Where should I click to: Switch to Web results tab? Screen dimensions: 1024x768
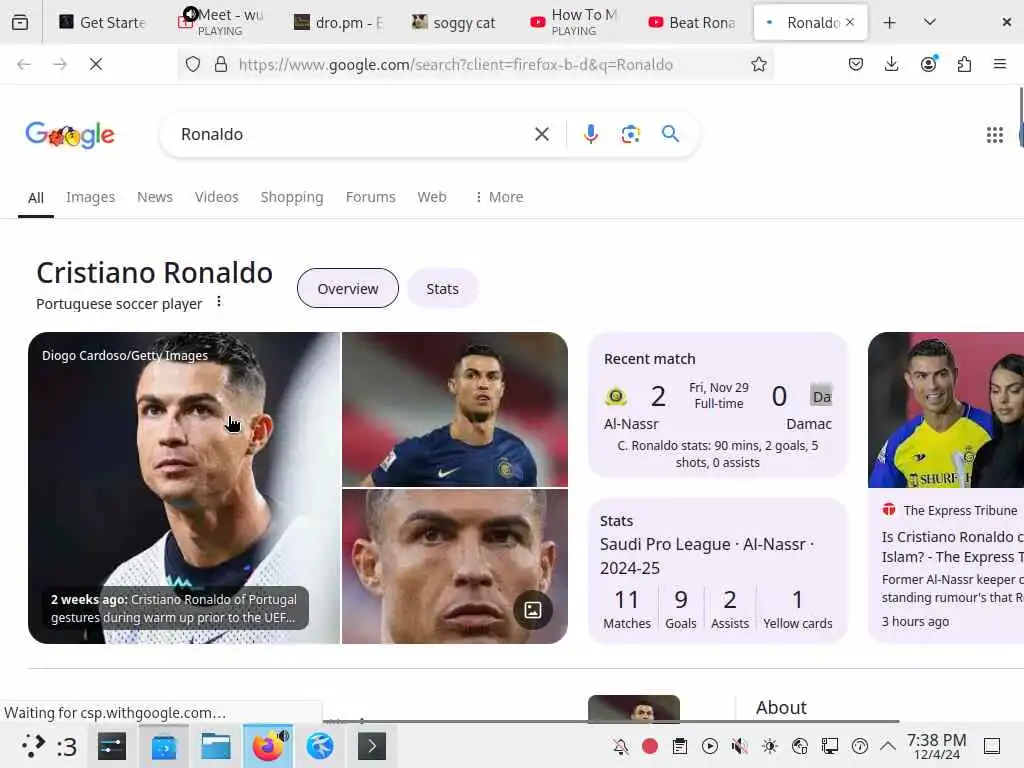click(x=432, y=197)
